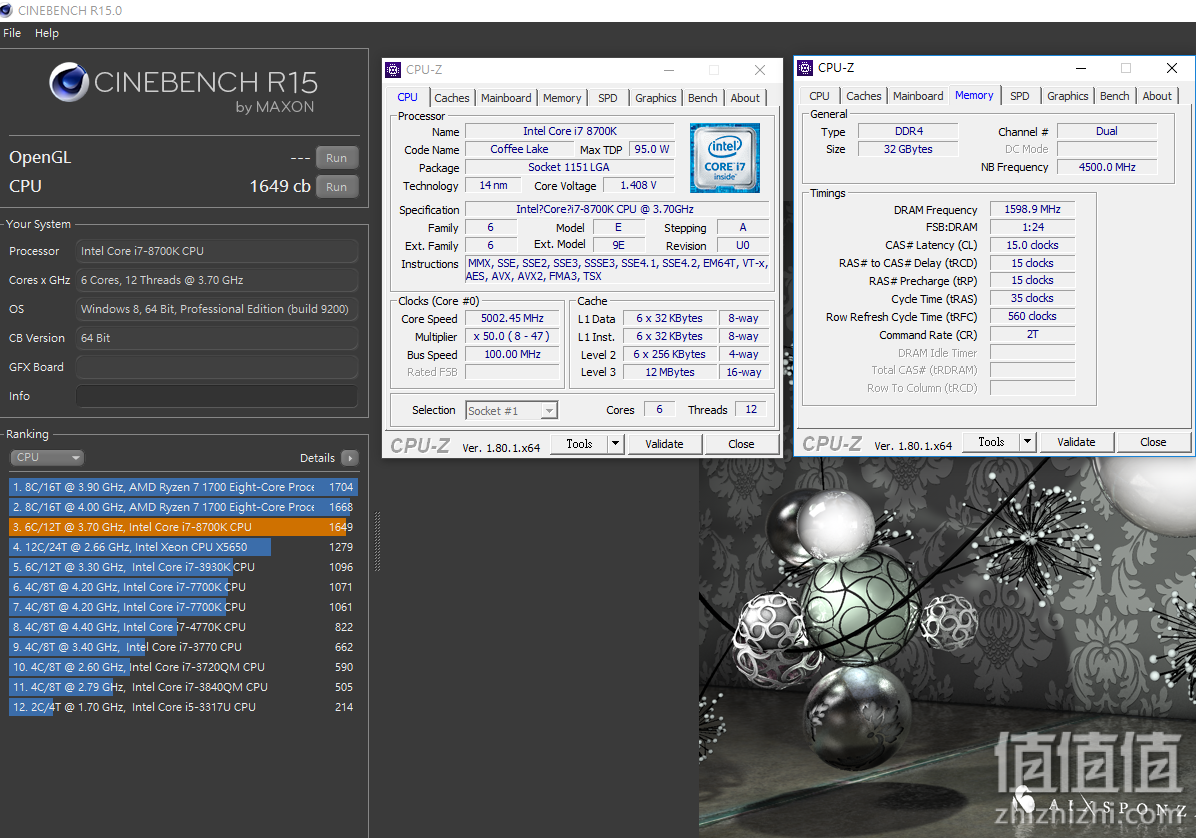1196x838 pixels.
Task: Click the Core Speed value 5002.45 MHz
Action: point(512,318)
